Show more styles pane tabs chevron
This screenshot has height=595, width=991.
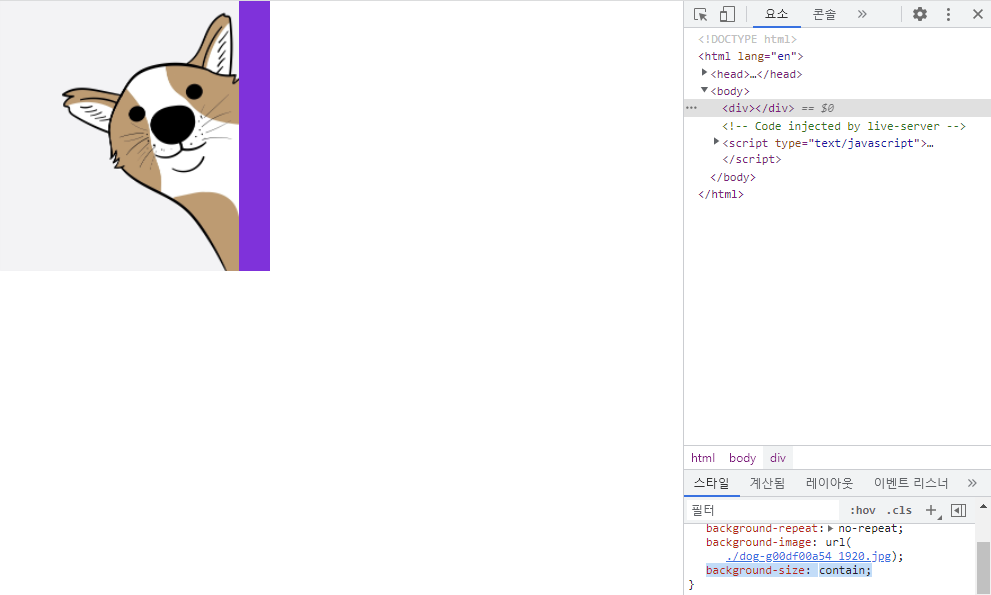[972, 483]
